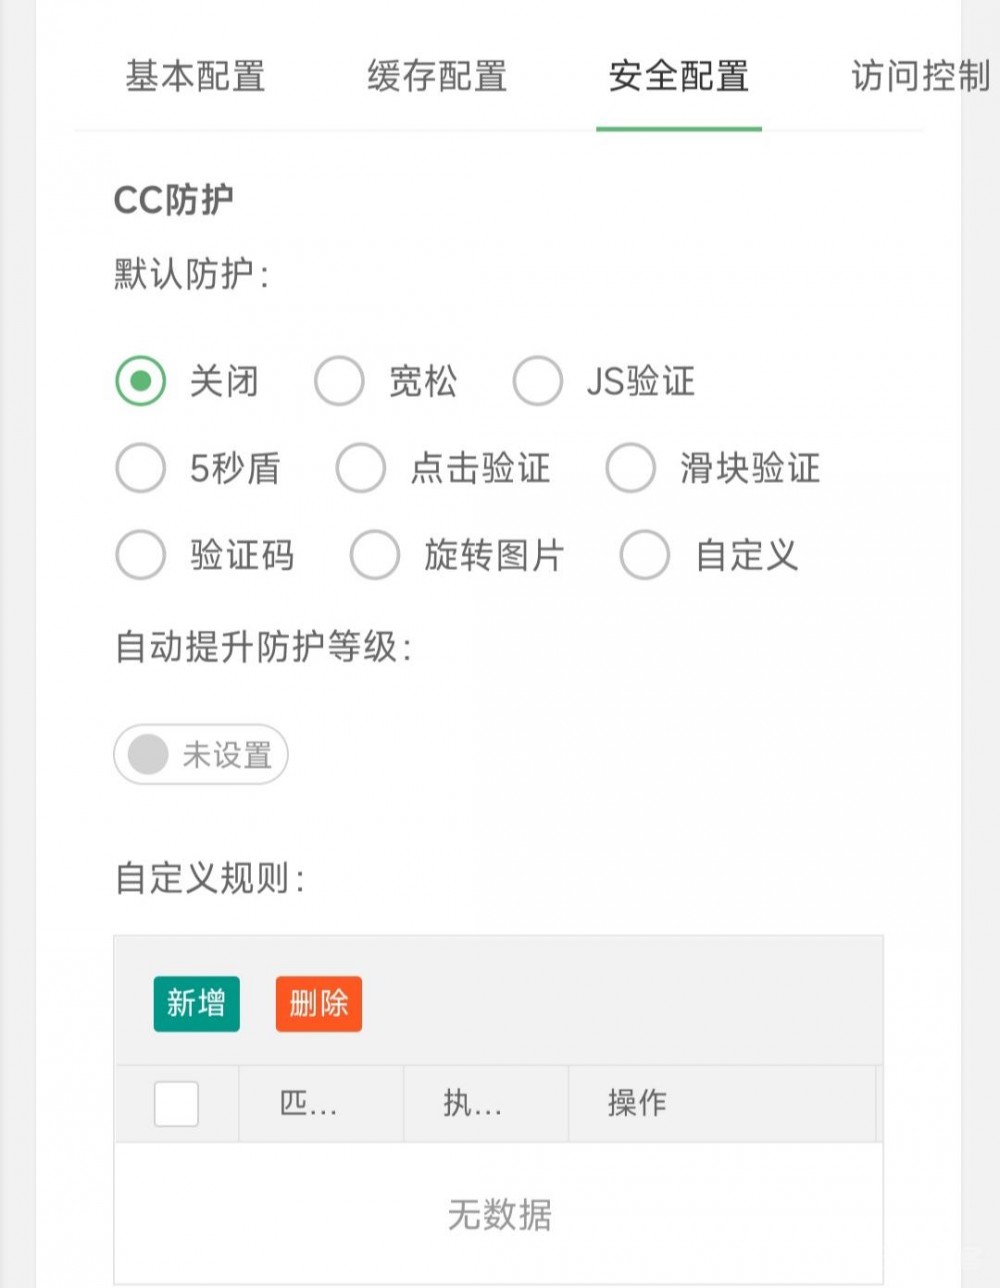Screen dimensions: 1000x1288
Task: Choose 点击验证 option
Action: click(x=359, y=467)
